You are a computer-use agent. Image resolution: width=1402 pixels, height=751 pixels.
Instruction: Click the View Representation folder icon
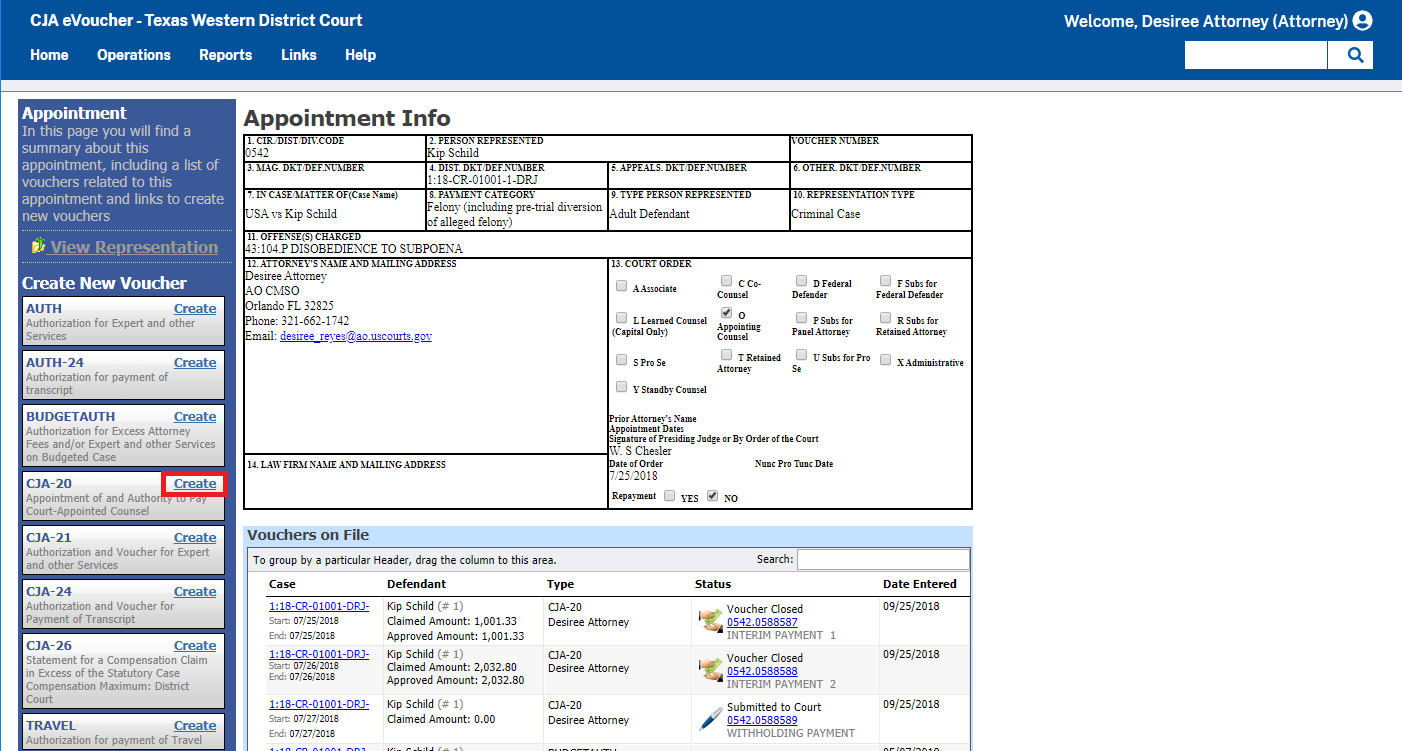[x=38, y=246]
